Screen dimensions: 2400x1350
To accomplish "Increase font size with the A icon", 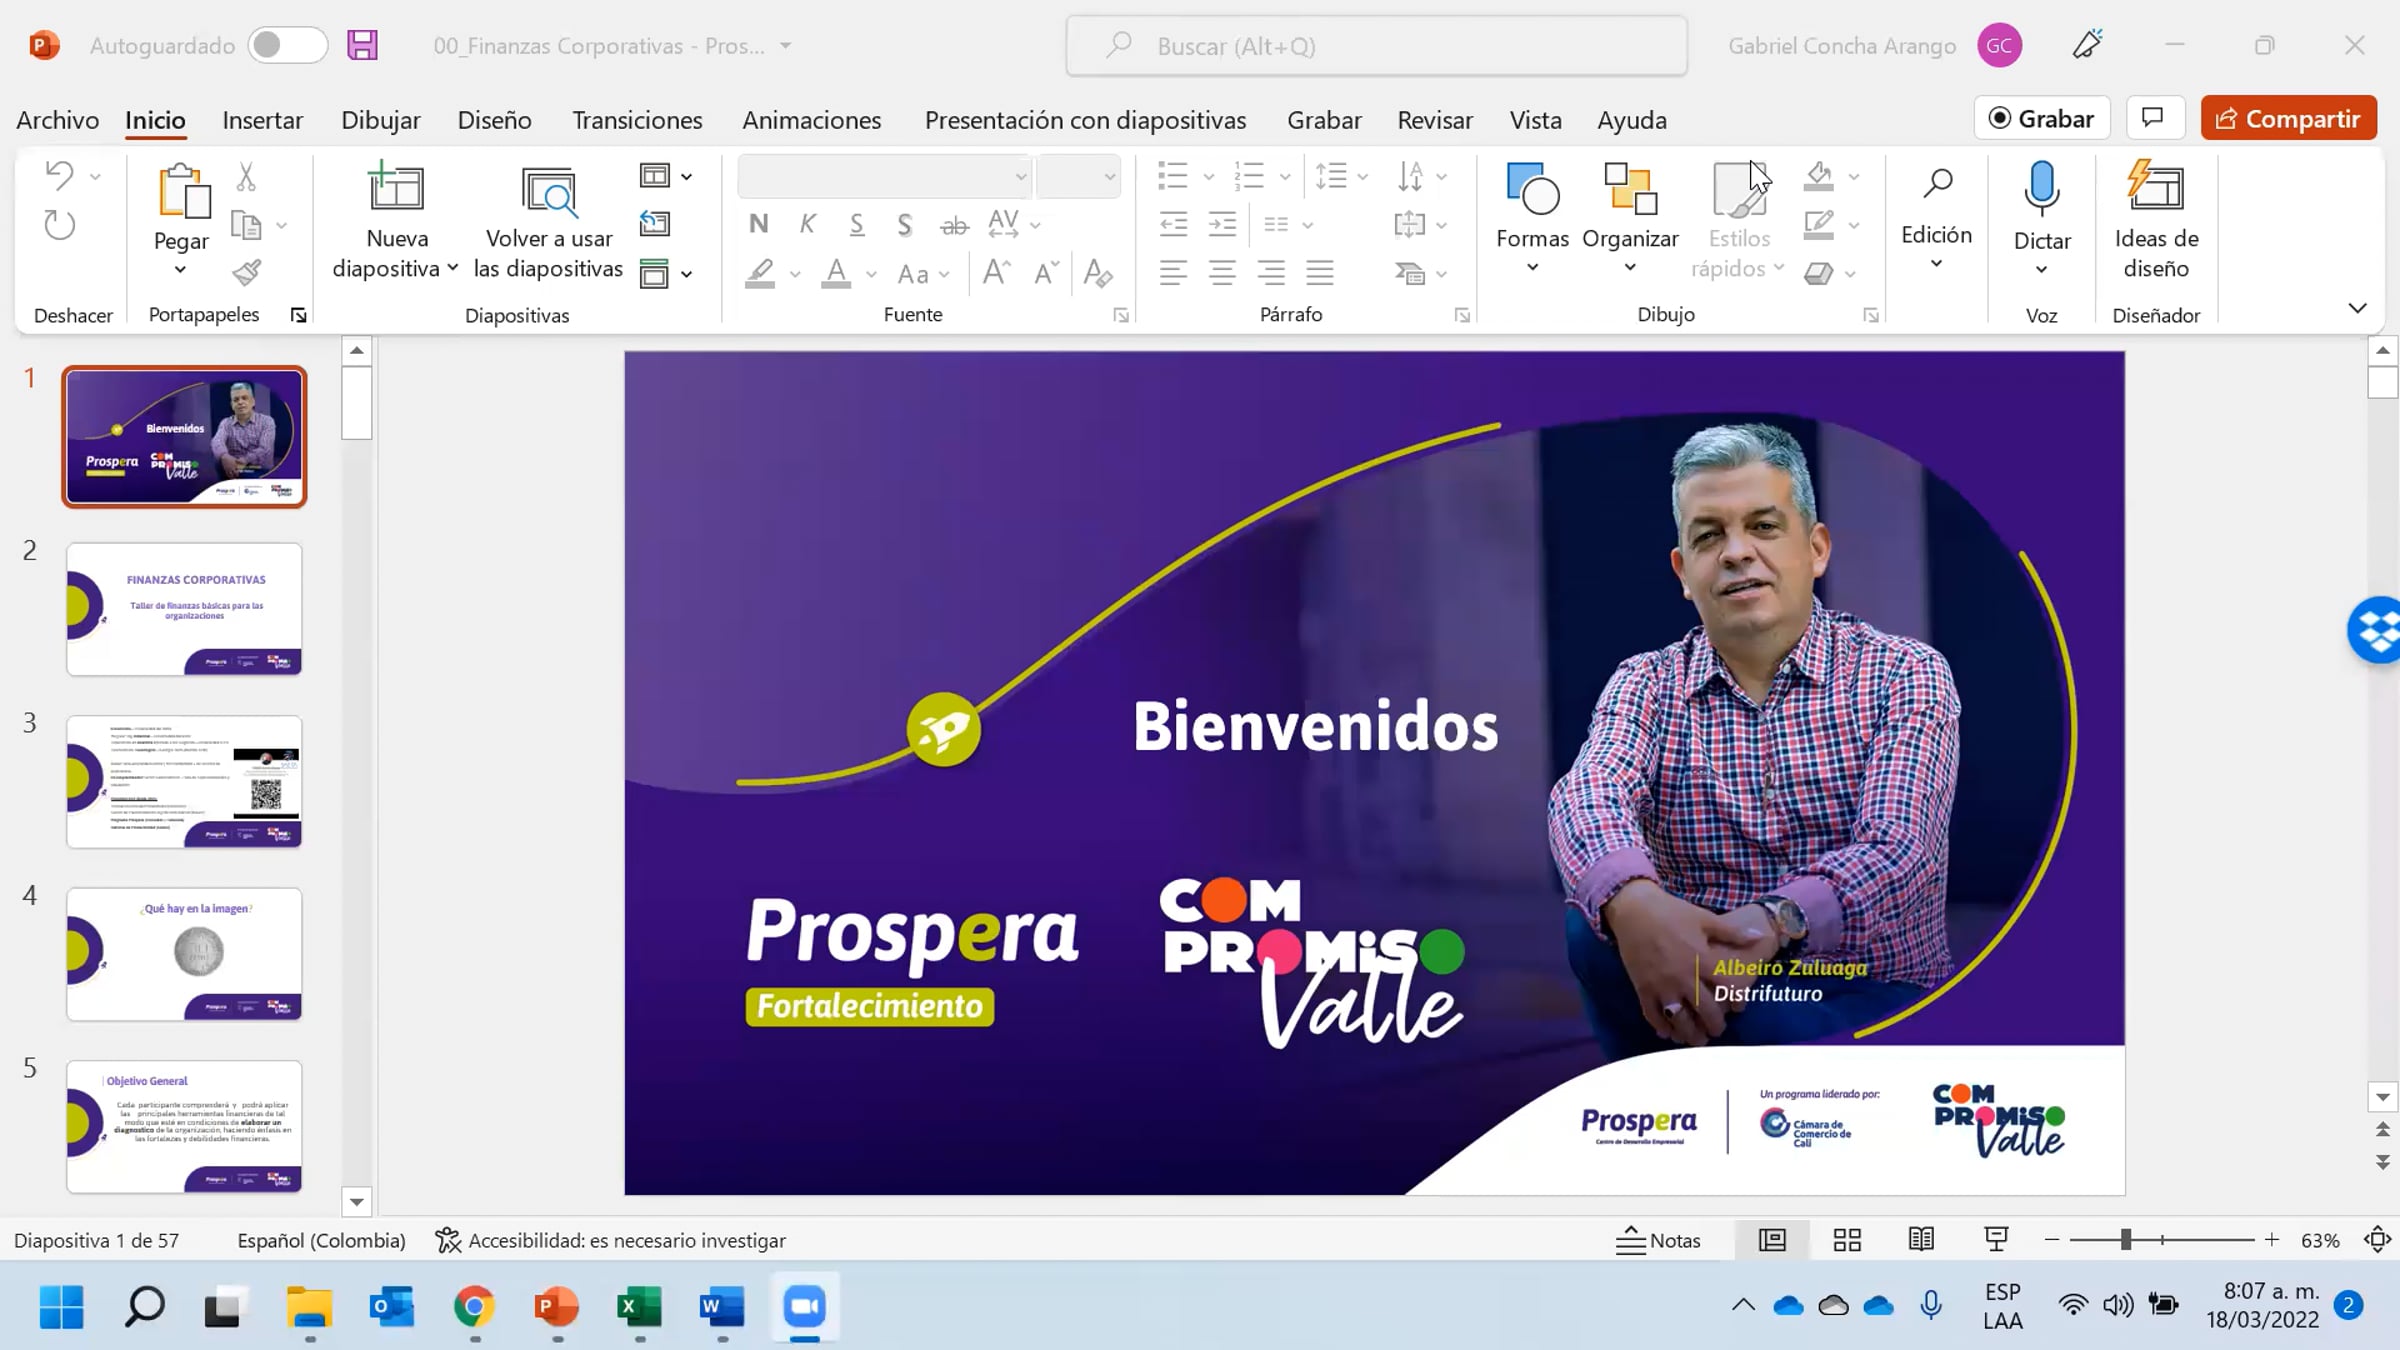I will coord(996,273).
